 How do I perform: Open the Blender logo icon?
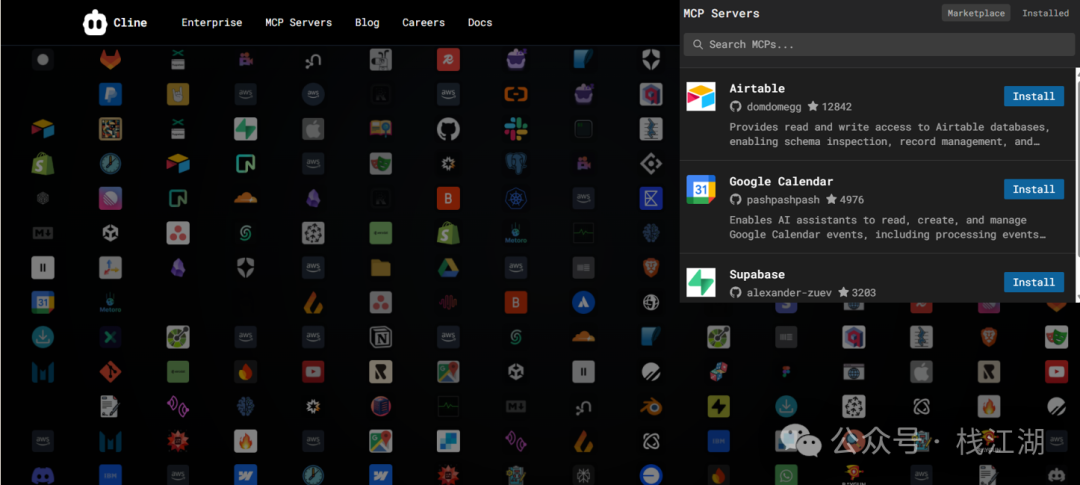click(650, 406)
